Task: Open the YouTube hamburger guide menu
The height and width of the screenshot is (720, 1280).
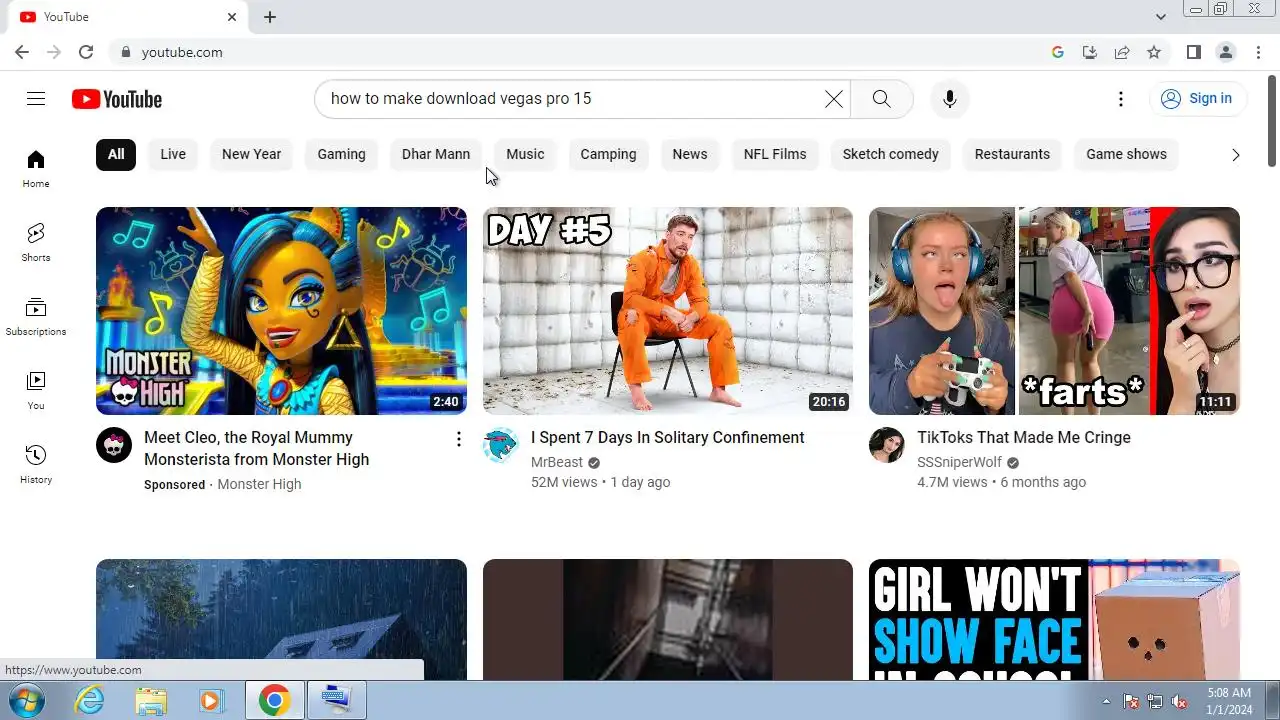Action: 36,98
